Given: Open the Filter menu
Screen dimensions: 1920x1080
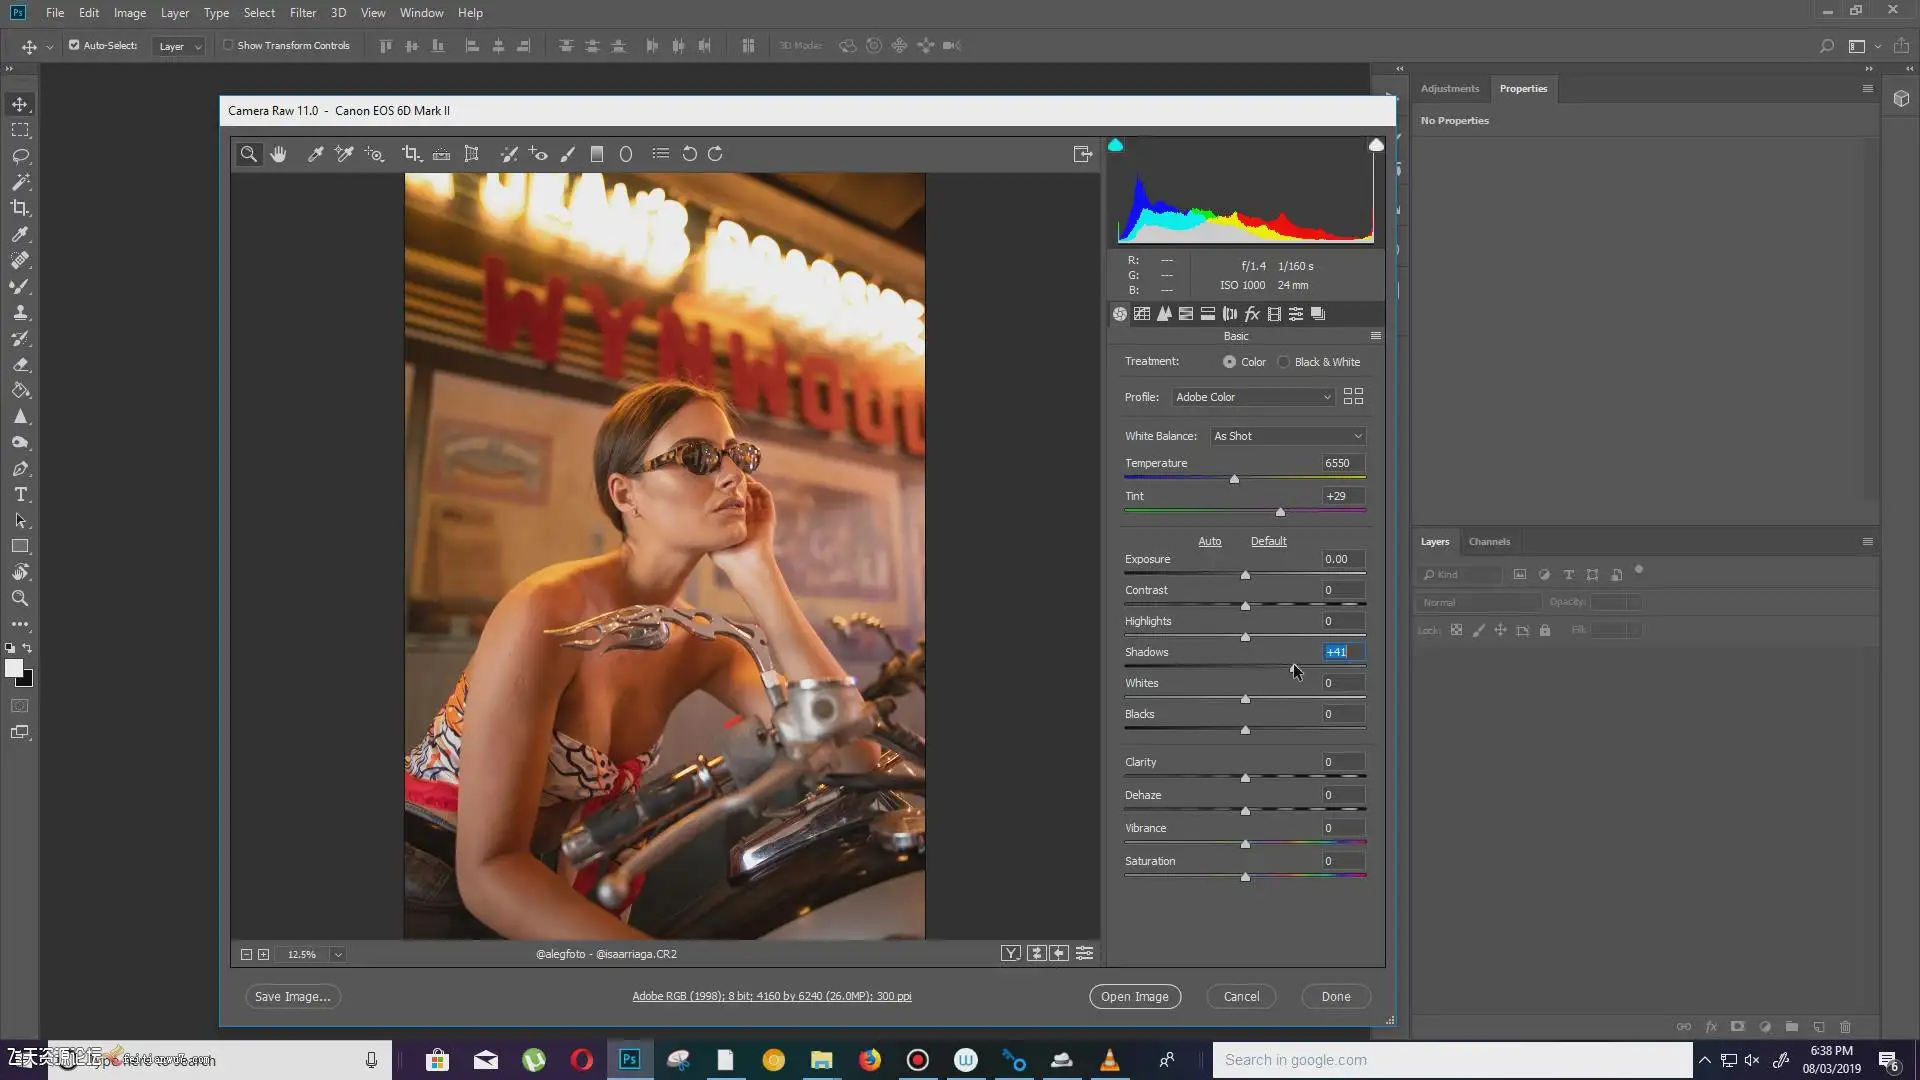Looking at the screenshot, I should click(302, 13).
